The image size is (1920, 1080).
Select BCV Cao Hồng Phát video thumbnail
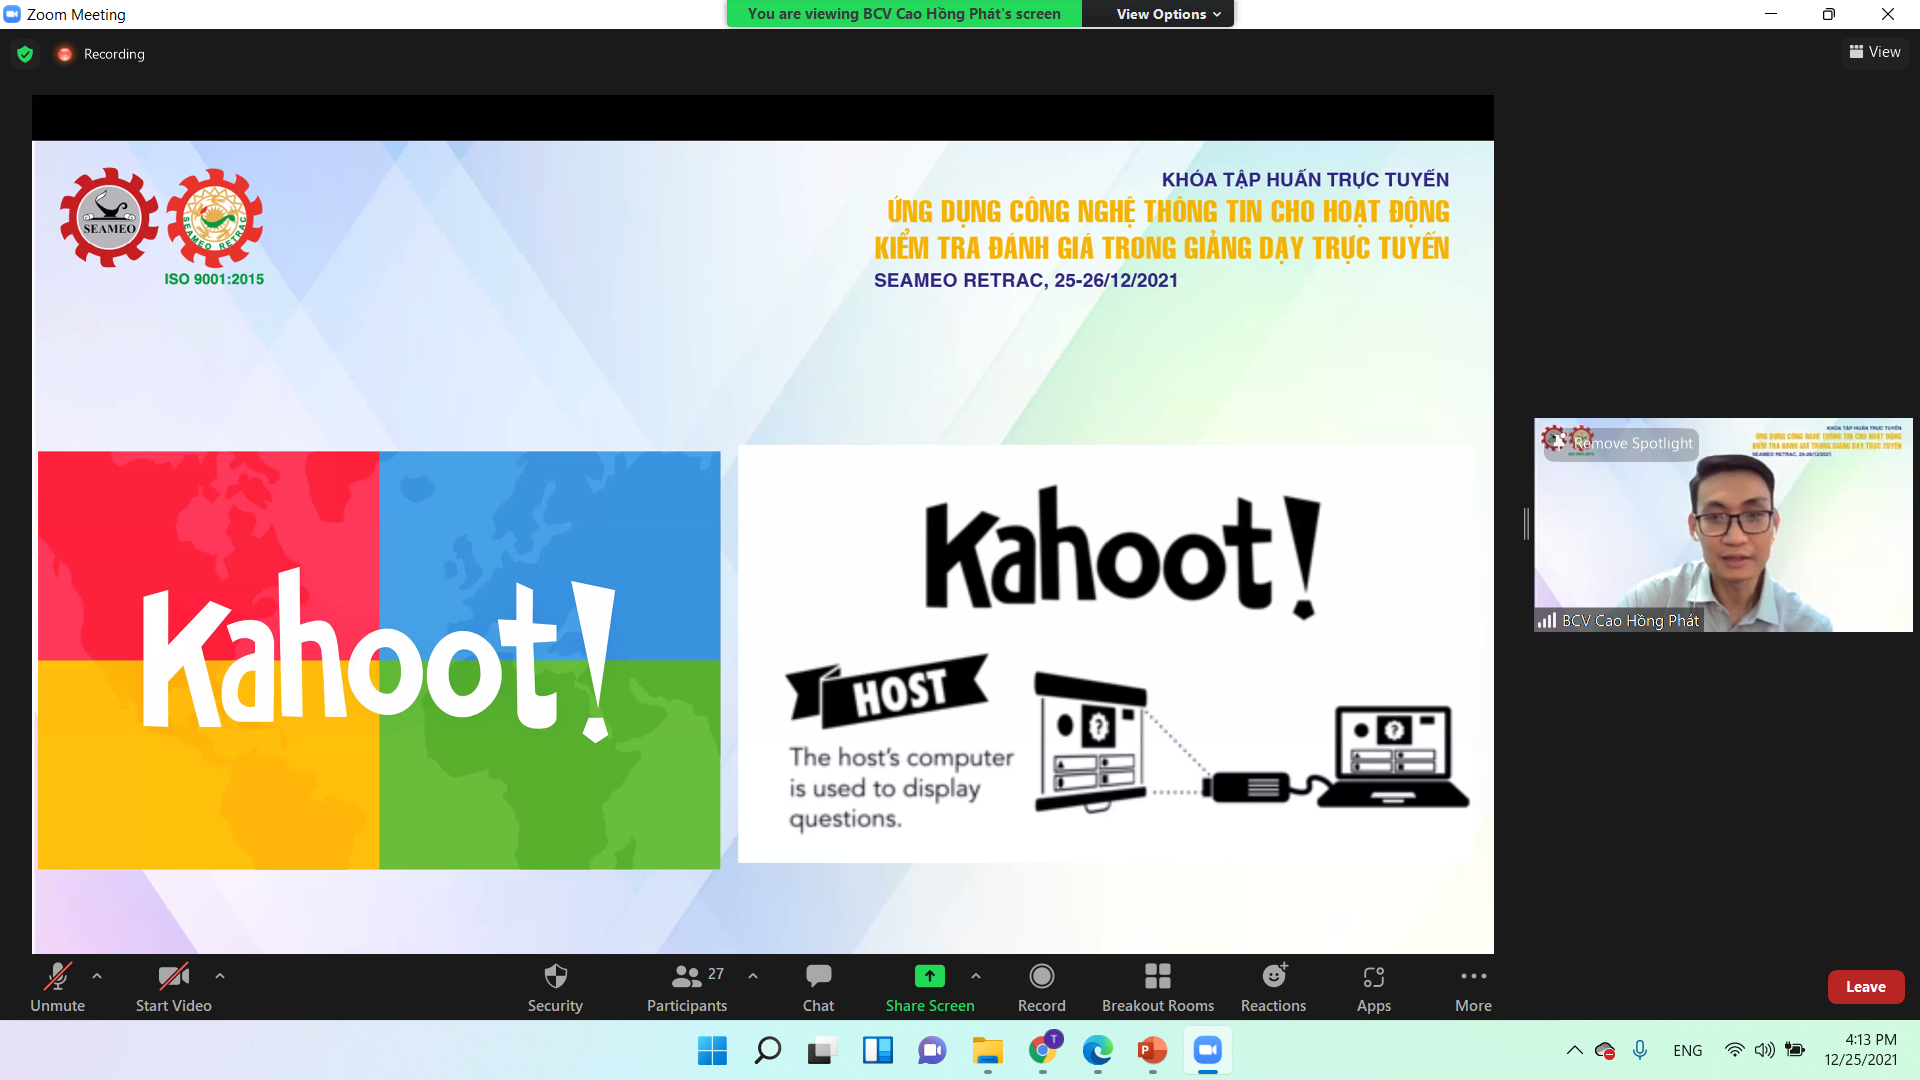(1723, 525)
